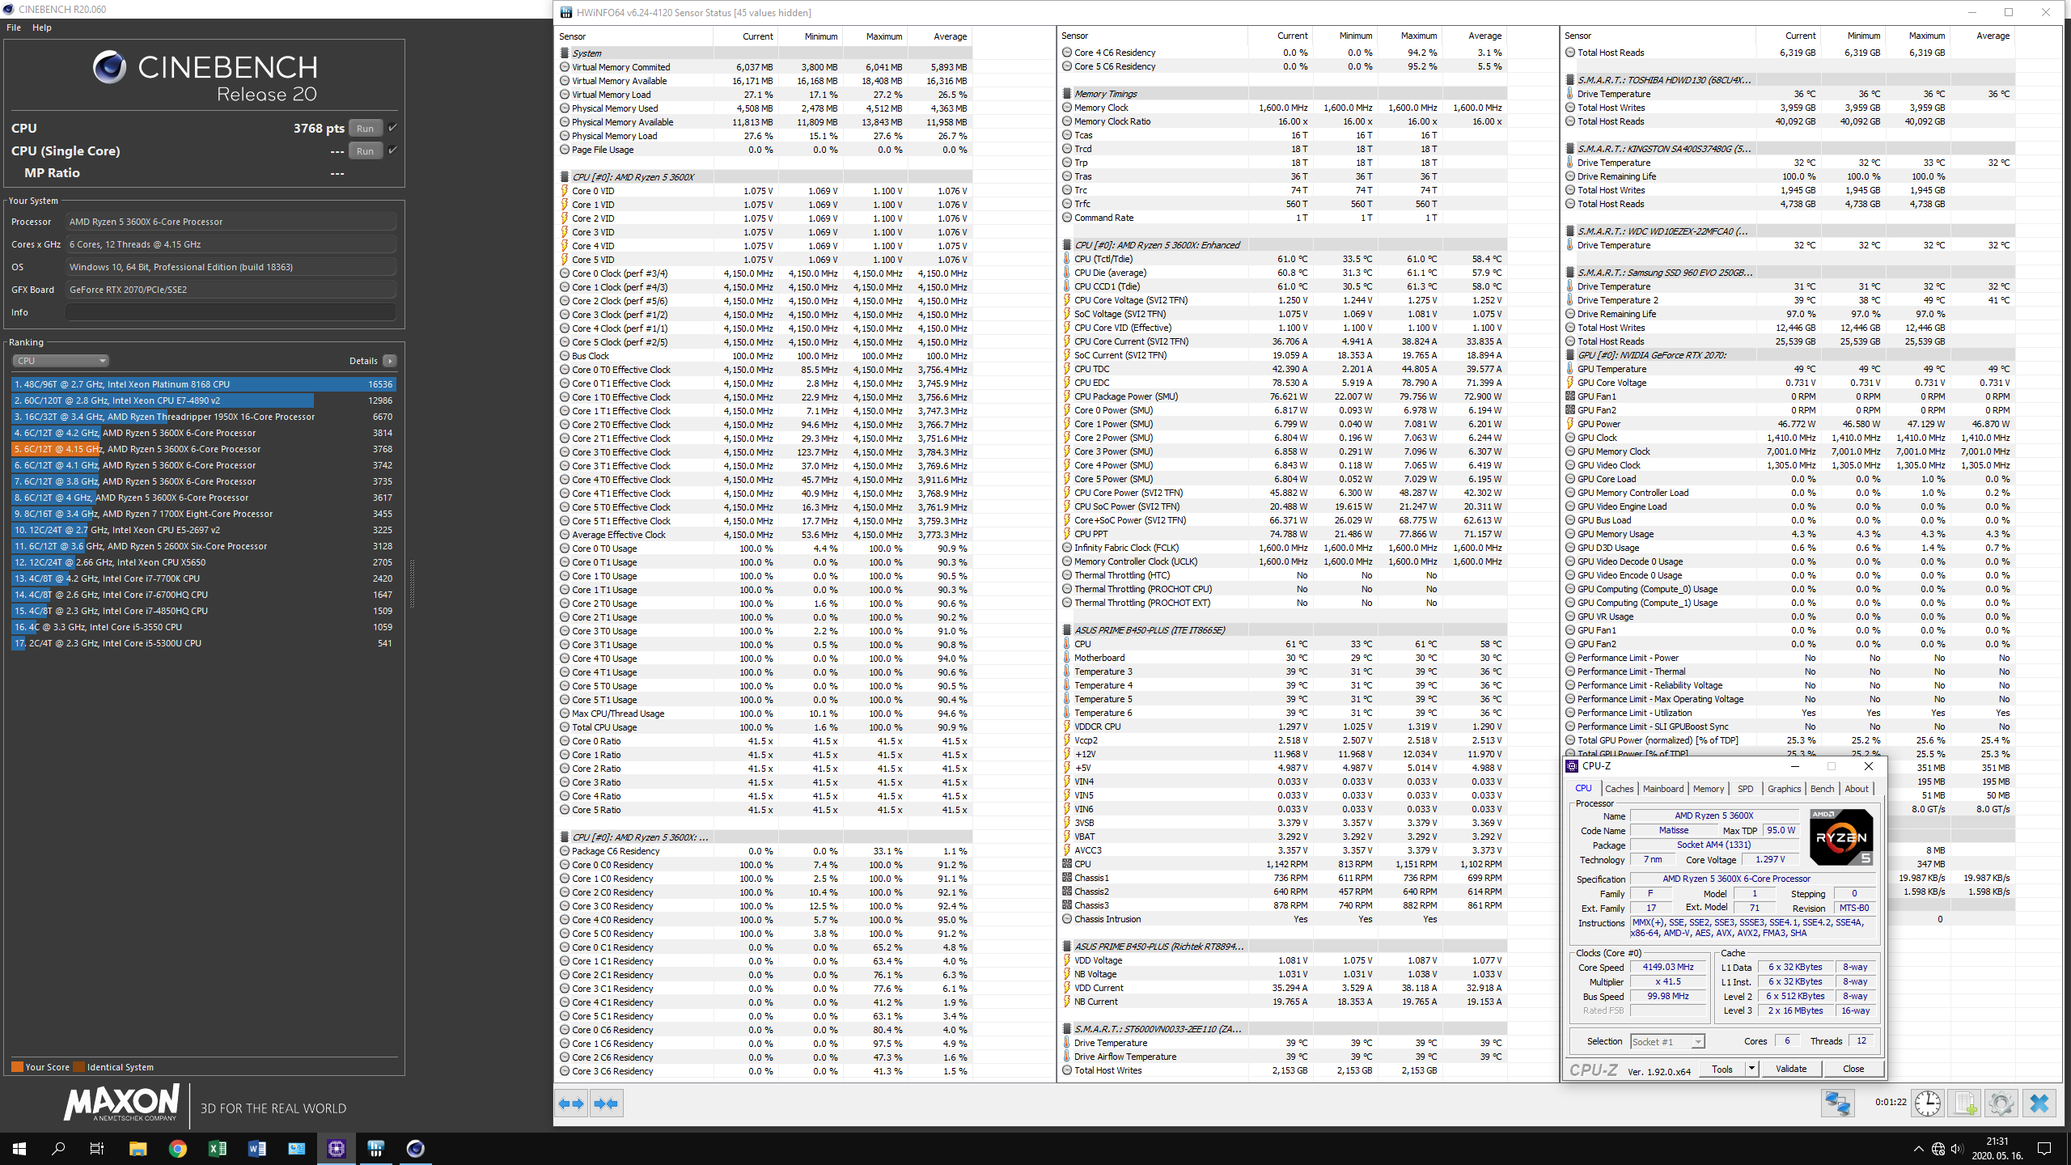Image resolution: width=2071 pixels, height=1165 pixels.
Task: Collapse the ASUS PRIME B450-PLUS (ITE IT8665E) group
Action: [1066, 631]
